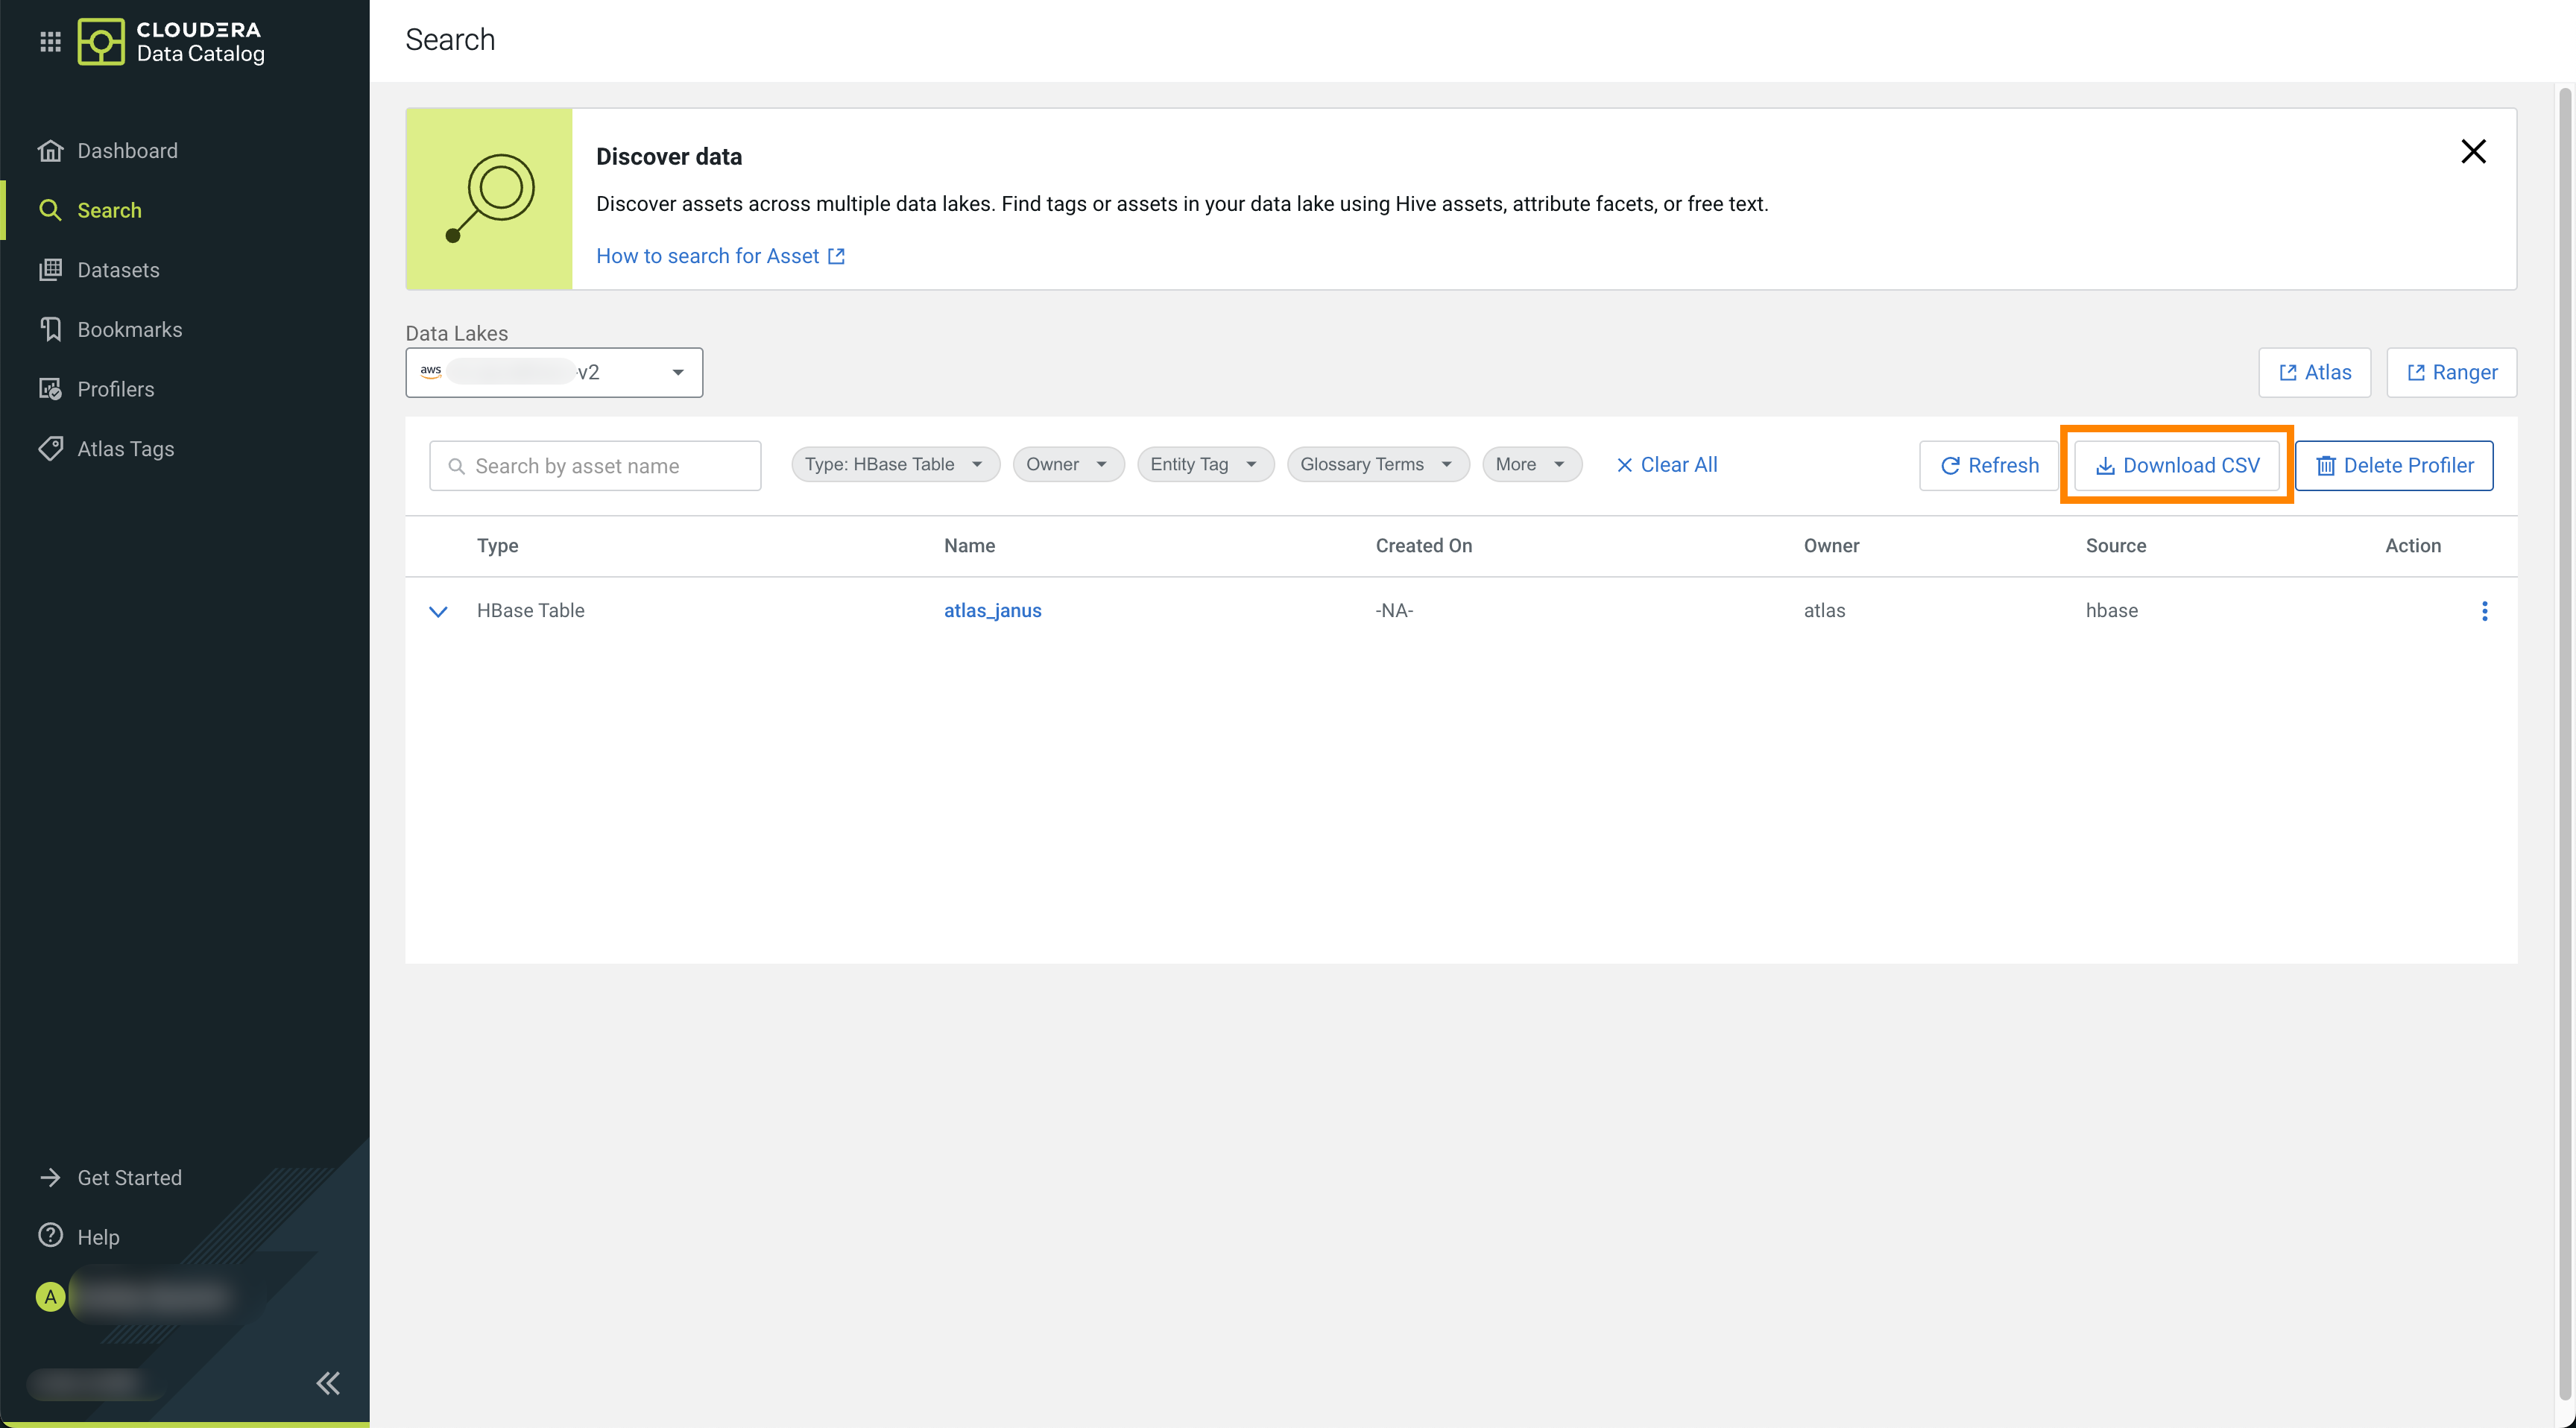2576x1428 pixels.
Task: Open Ranger external link button
Action: coord(2451,373)
